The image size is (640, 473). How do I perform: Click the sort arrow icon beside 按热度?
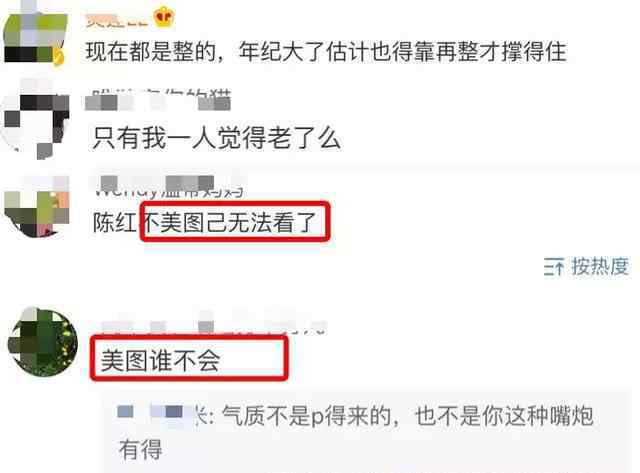coord(554,267)
